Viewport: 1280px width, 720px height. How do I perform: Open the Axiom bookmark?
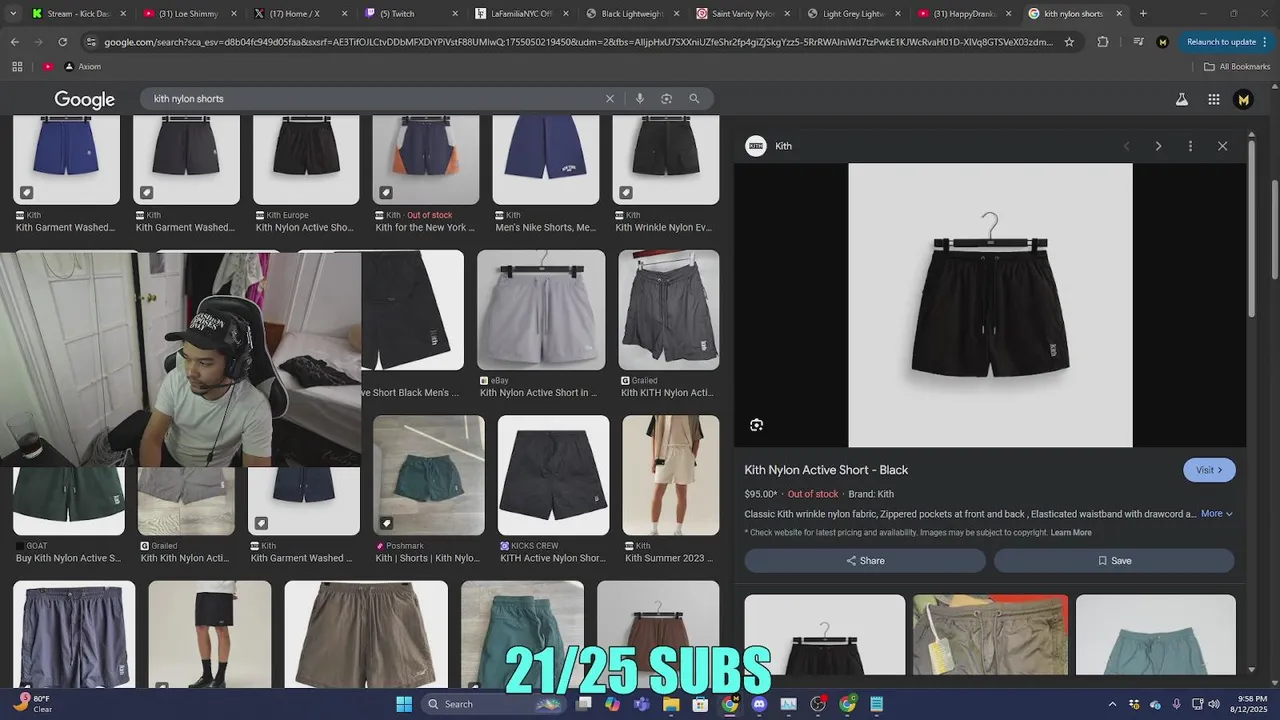point(83,66)
